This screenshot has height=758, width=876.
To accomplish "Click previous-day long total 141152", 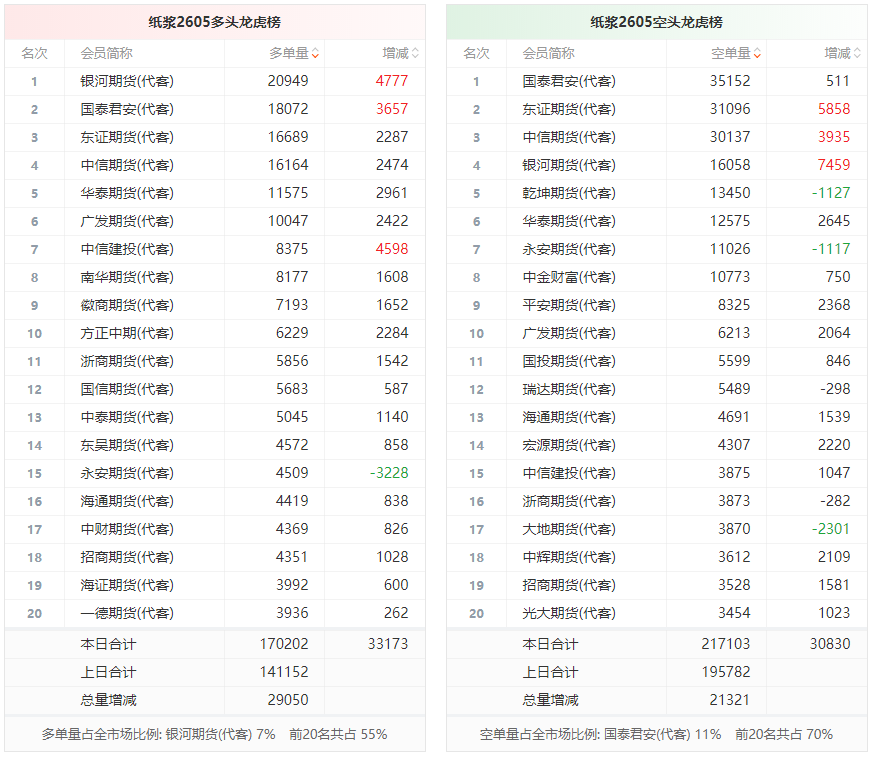I will (x=284, y=672).
